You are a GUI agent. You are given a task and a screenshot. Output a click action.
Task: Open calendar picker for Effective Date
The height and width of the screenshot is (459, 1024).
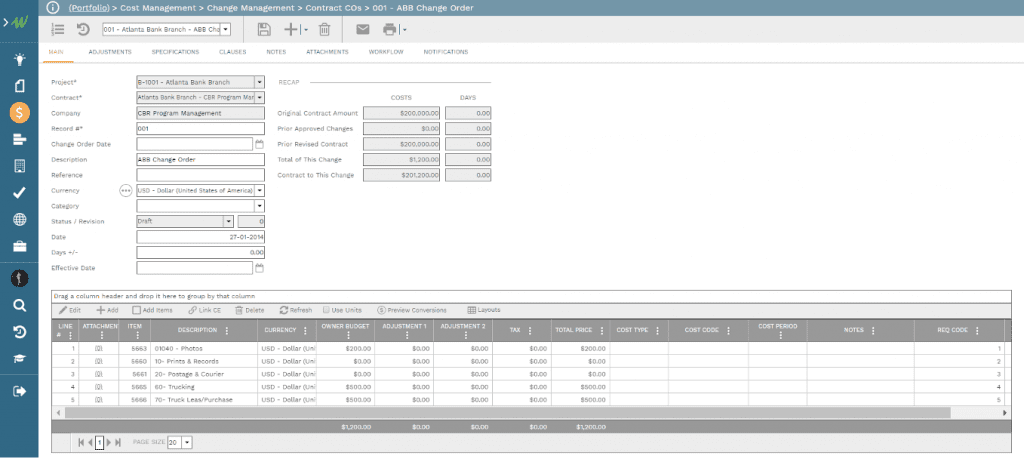pos(259,268)
